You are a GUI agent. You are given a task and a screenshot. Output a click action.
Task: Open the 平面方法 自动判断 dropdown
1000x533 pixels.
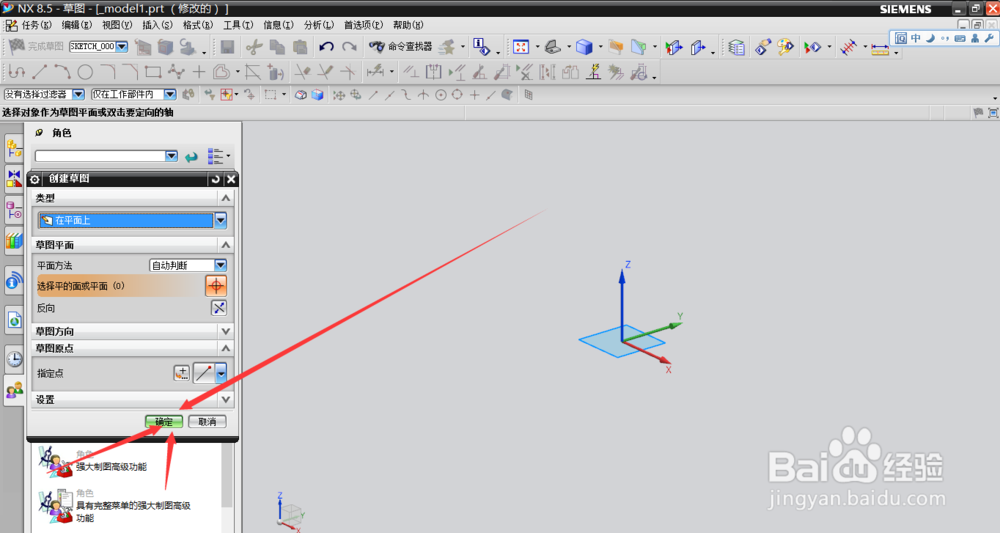click(x=220, y=265)
